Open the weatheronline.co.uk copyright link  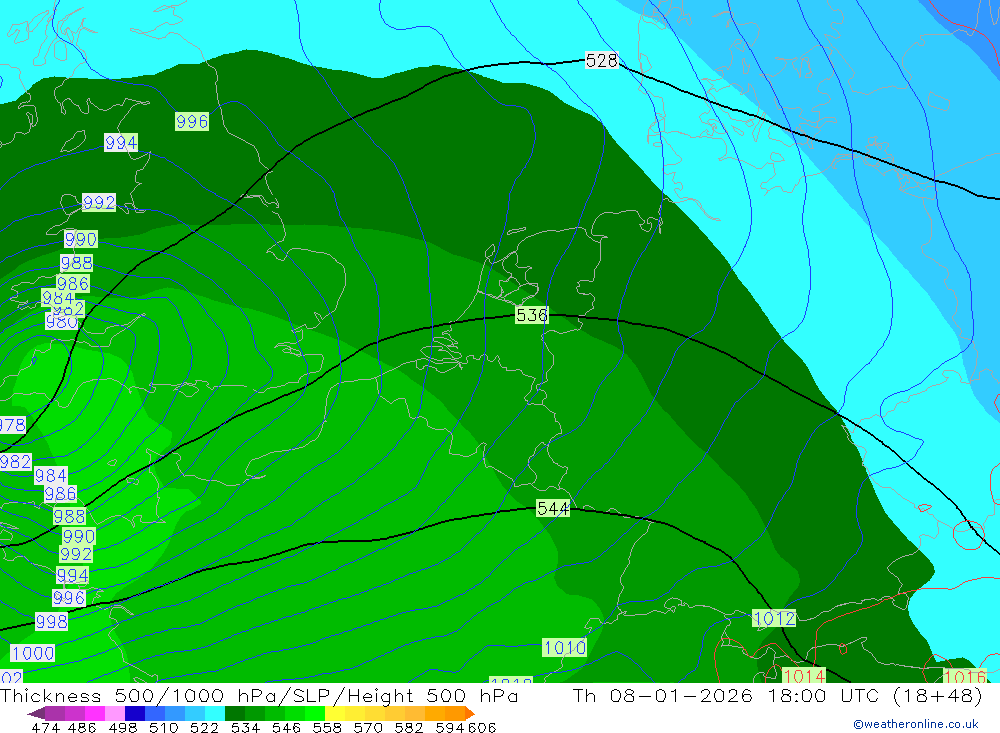[x=915, y=724]
